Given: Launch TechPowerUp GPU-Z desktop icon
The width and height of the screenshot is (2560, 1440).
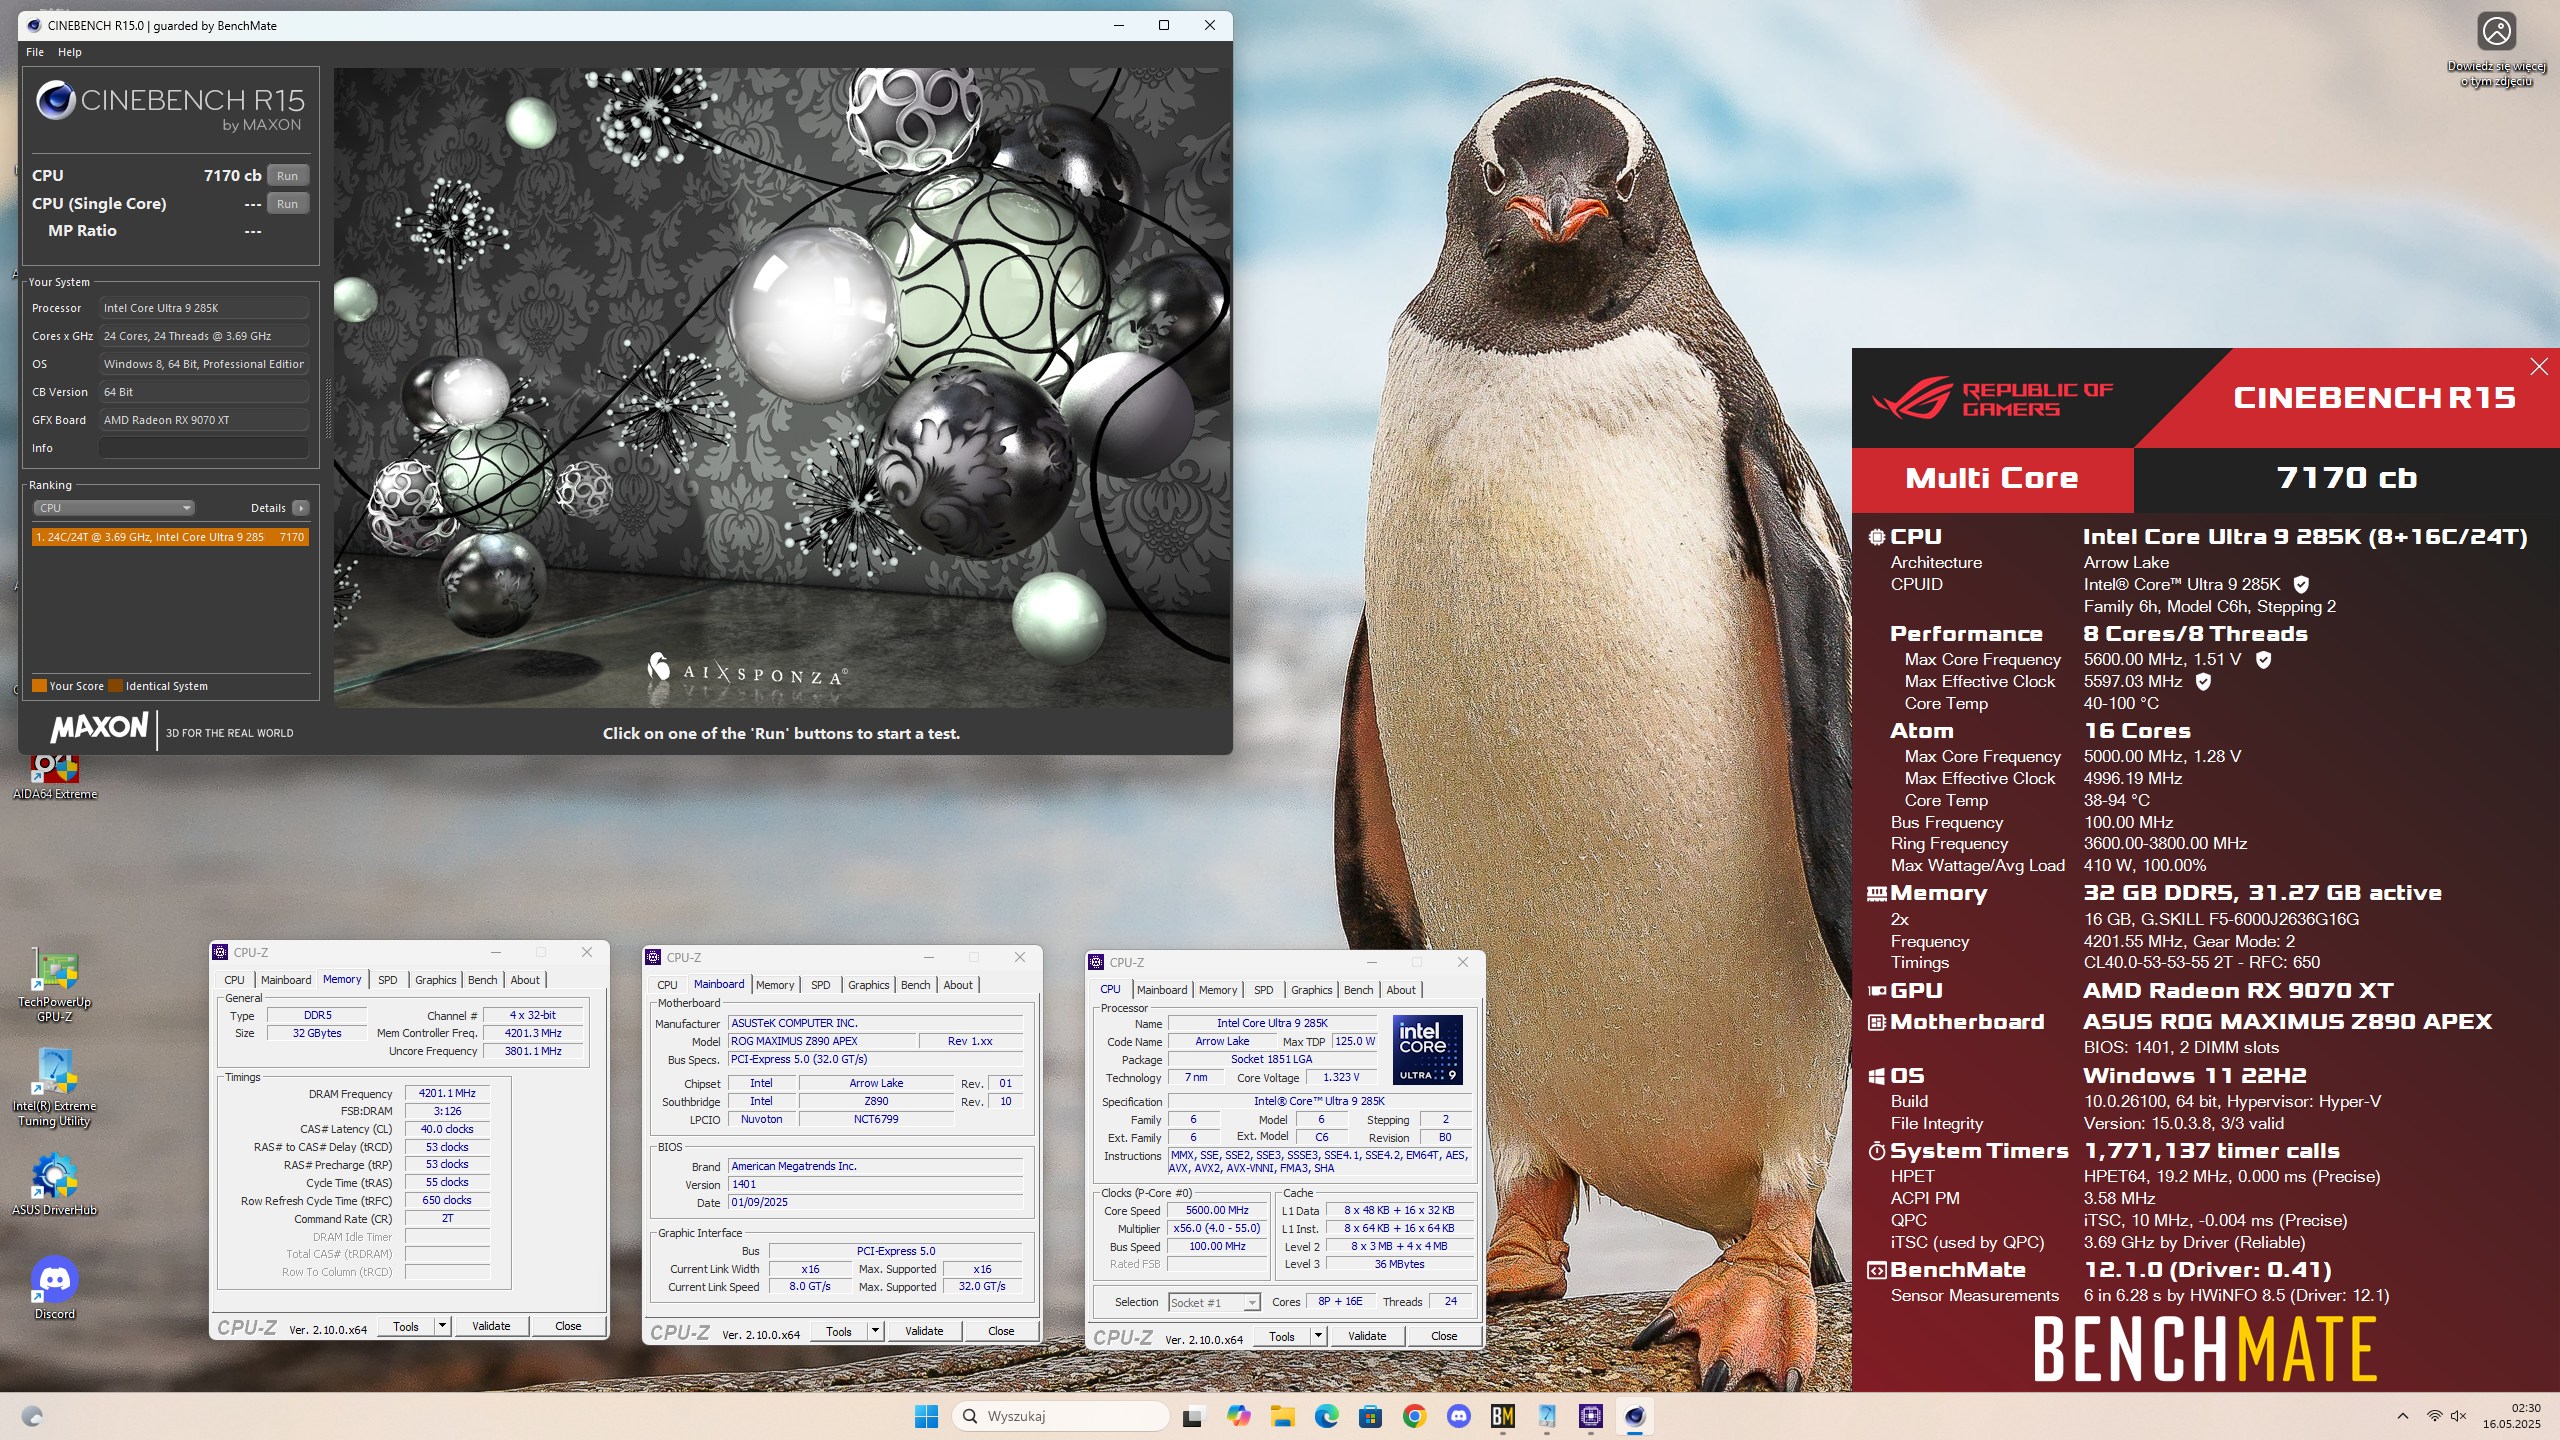Looking at the screenshot, I should pyautogui.click(x=55, y=985).
